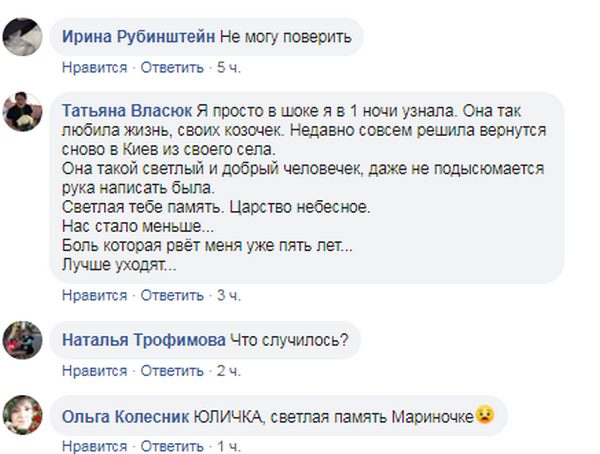Reply to Ирина Рубинштейн's comment via Ответить
600x454 pixels.
click(x=170, y=68)
